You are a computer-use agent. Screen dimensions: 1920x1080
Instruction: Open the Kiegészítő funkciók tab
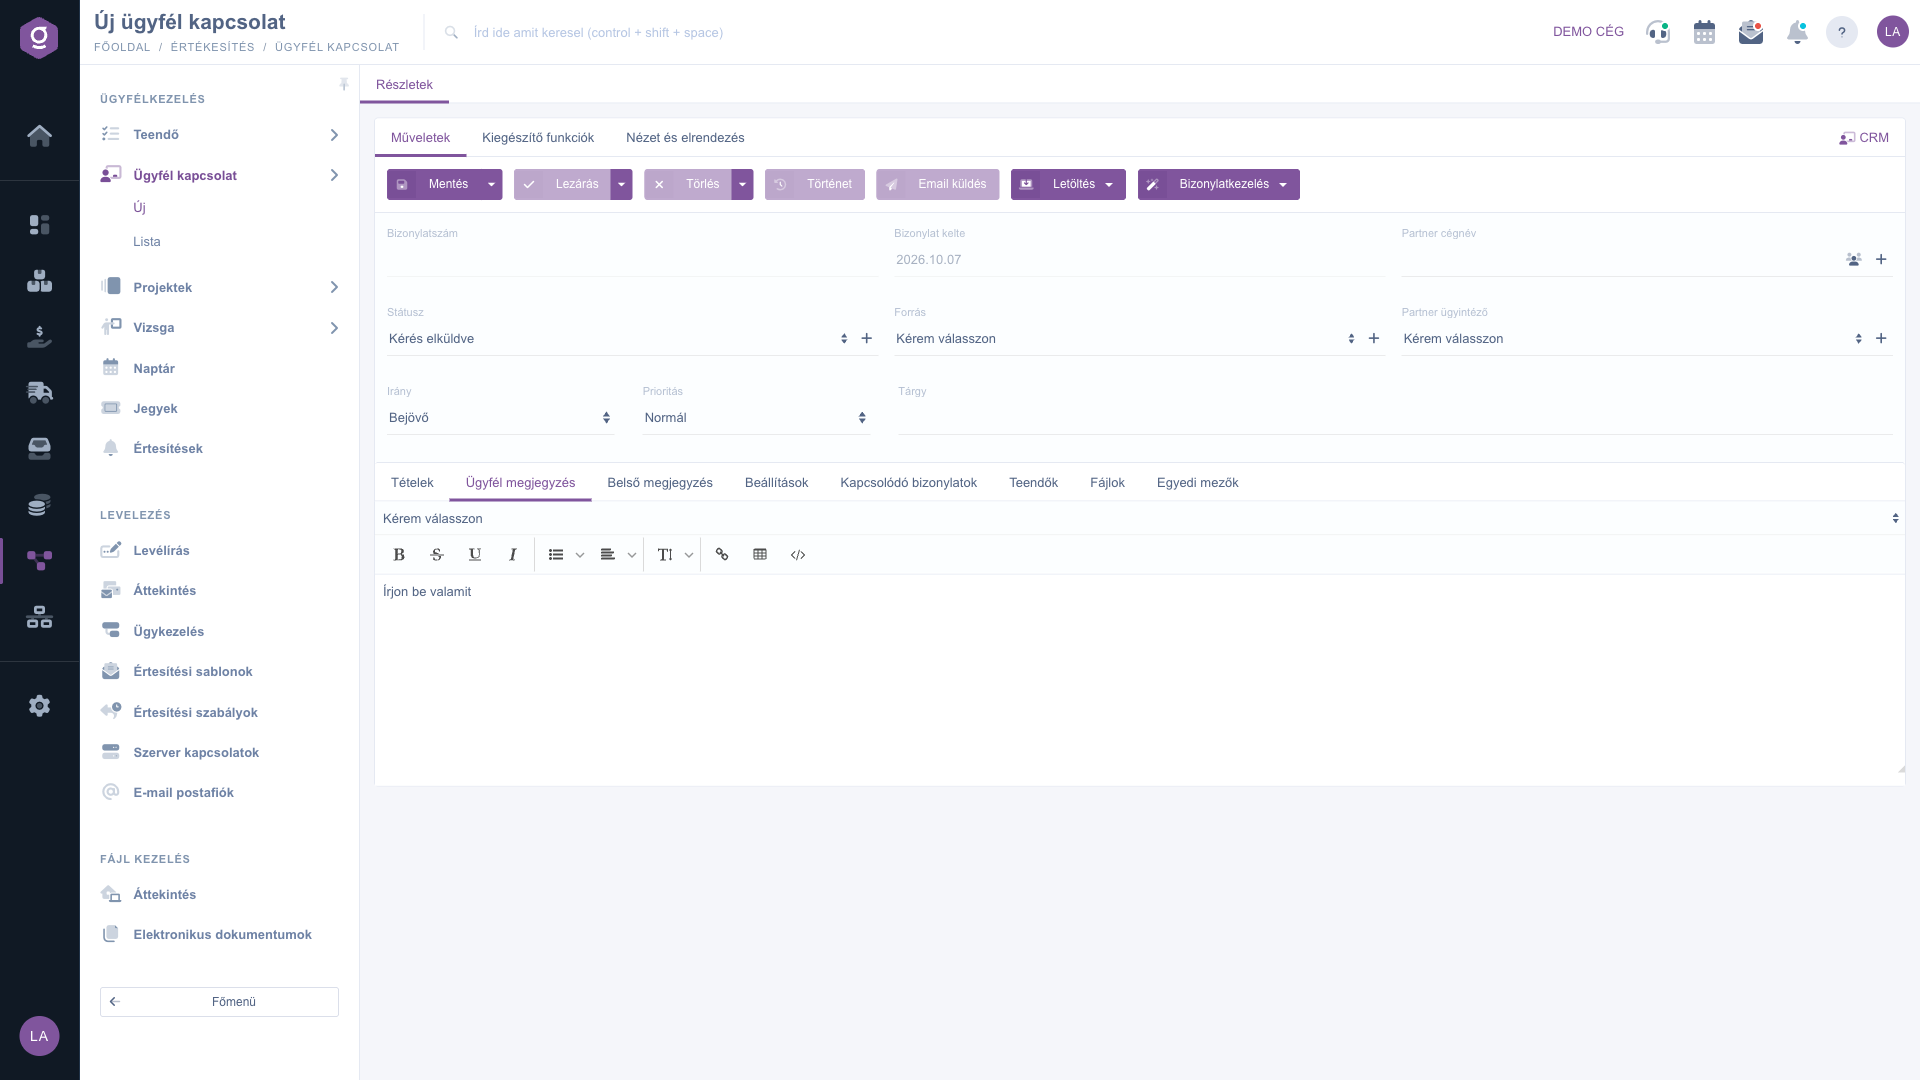[x=538, y=138]
